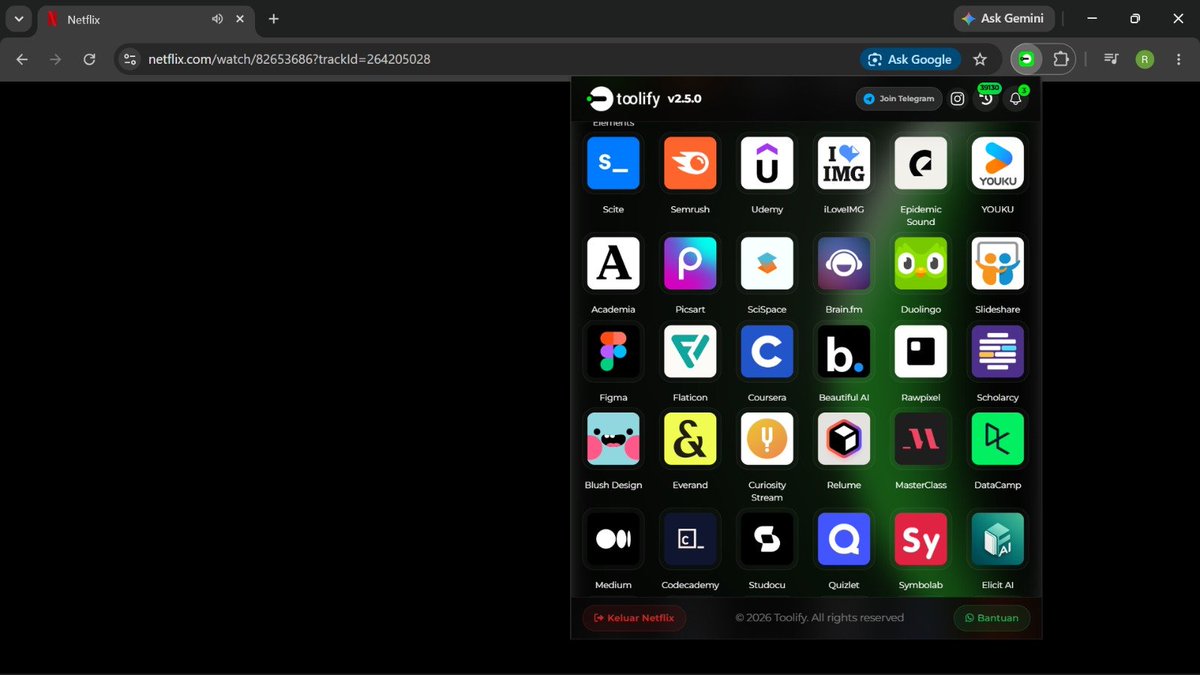The image size is (1200, 675).
Task: Close the Netflix tab
Action: [x=241, y=19]
